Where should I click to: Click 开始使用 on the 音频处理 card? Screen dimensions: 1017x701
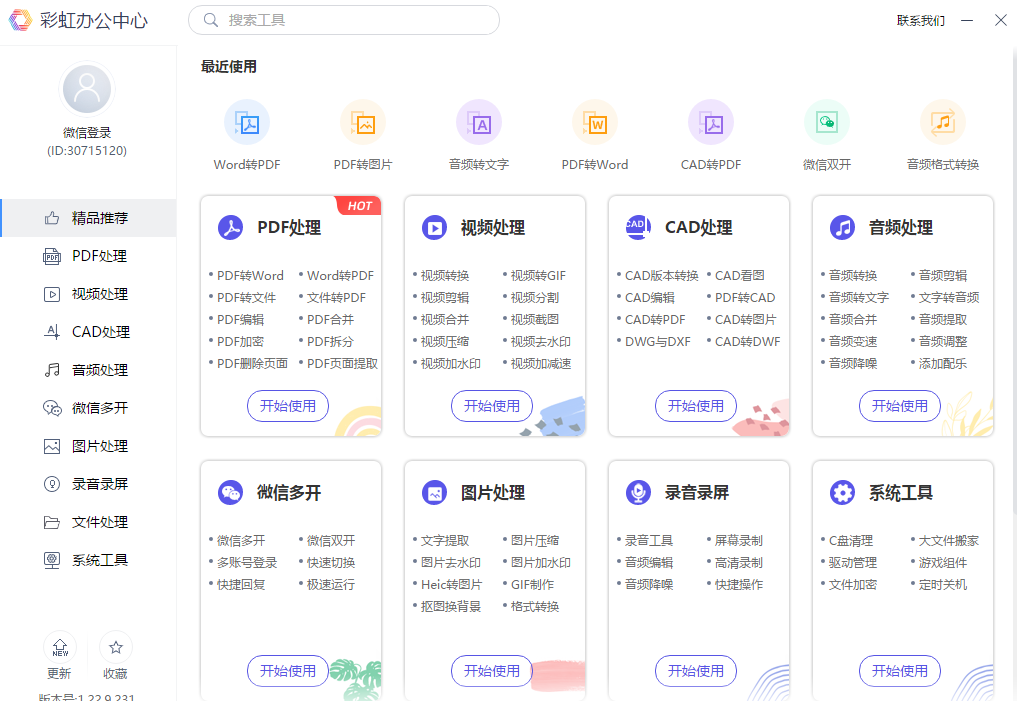coord(900,406)
